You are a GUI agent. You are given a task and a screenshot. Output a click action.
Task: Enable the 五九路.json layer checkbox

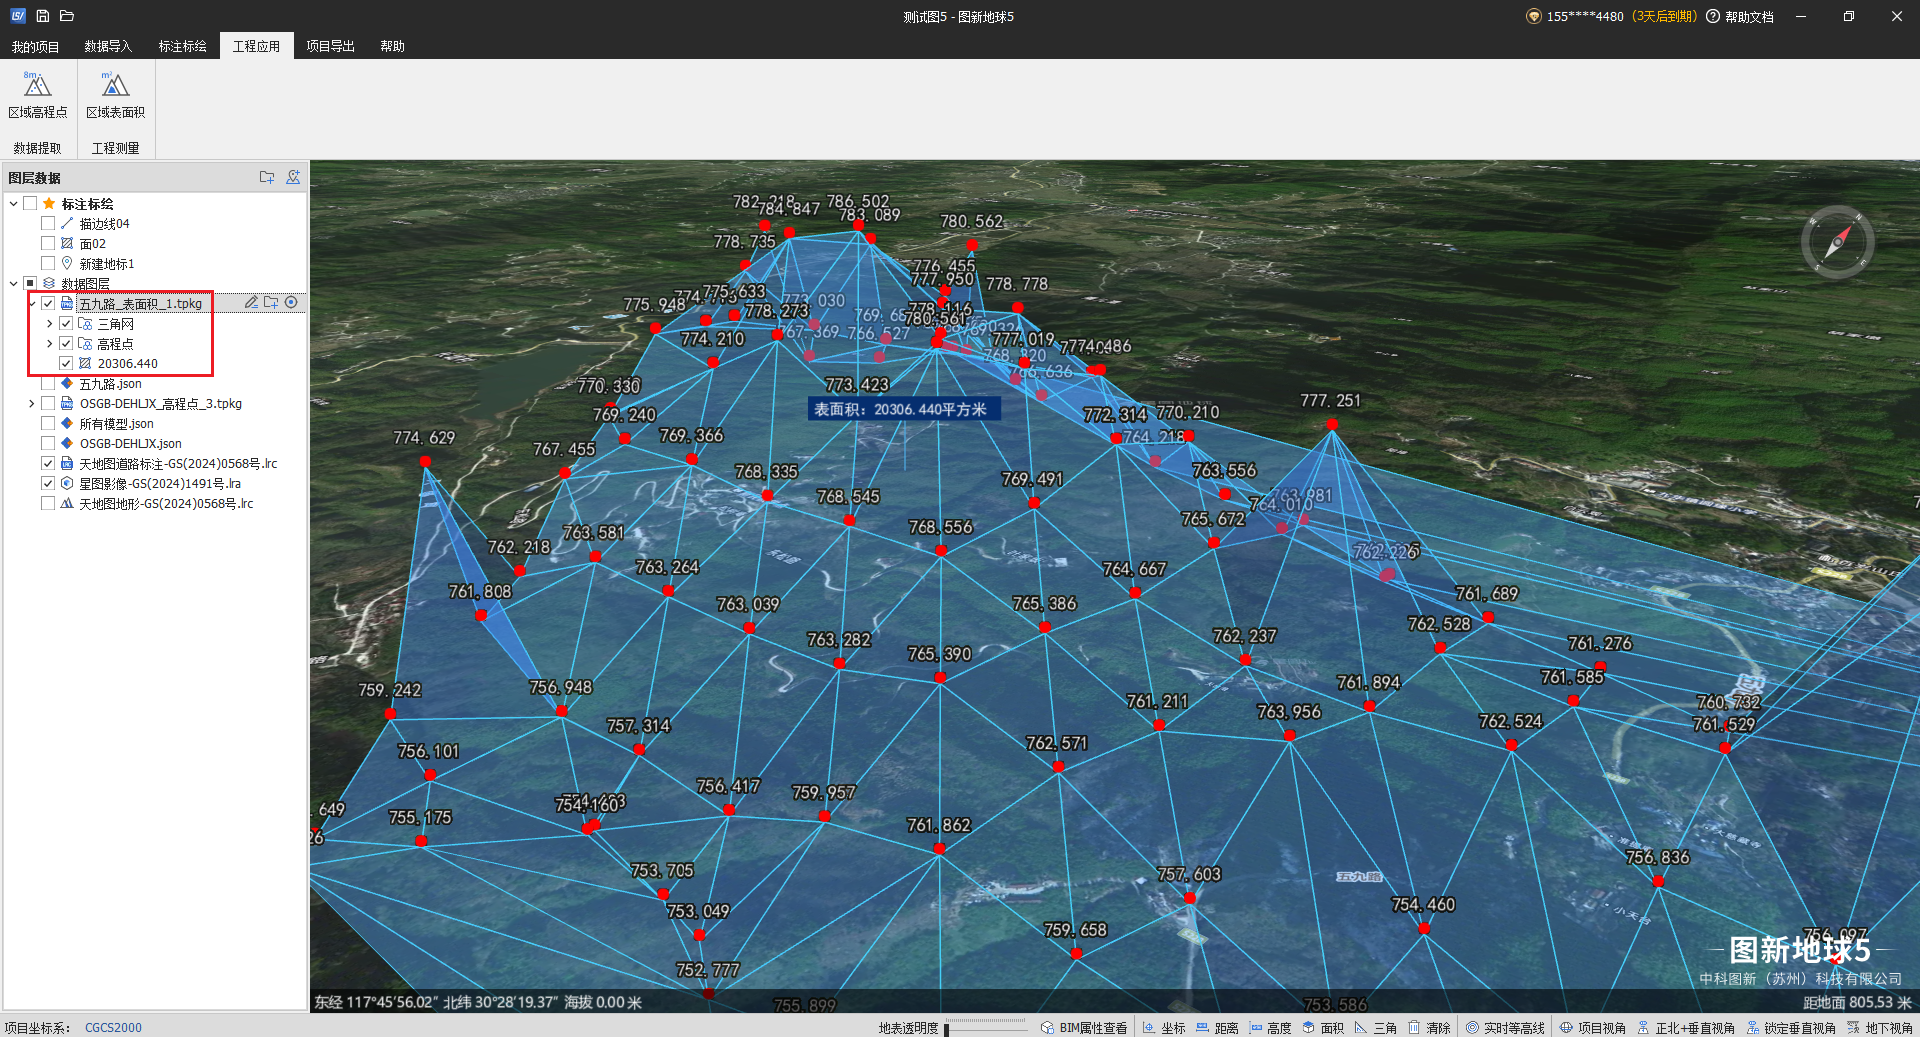pos(48,384)
